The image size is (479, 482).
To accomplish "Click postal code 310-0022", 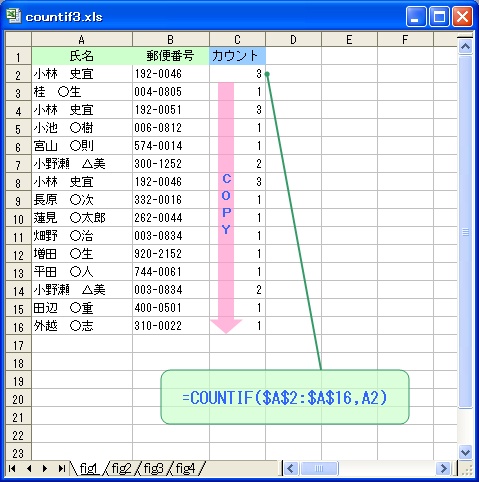I will (171, 326).
